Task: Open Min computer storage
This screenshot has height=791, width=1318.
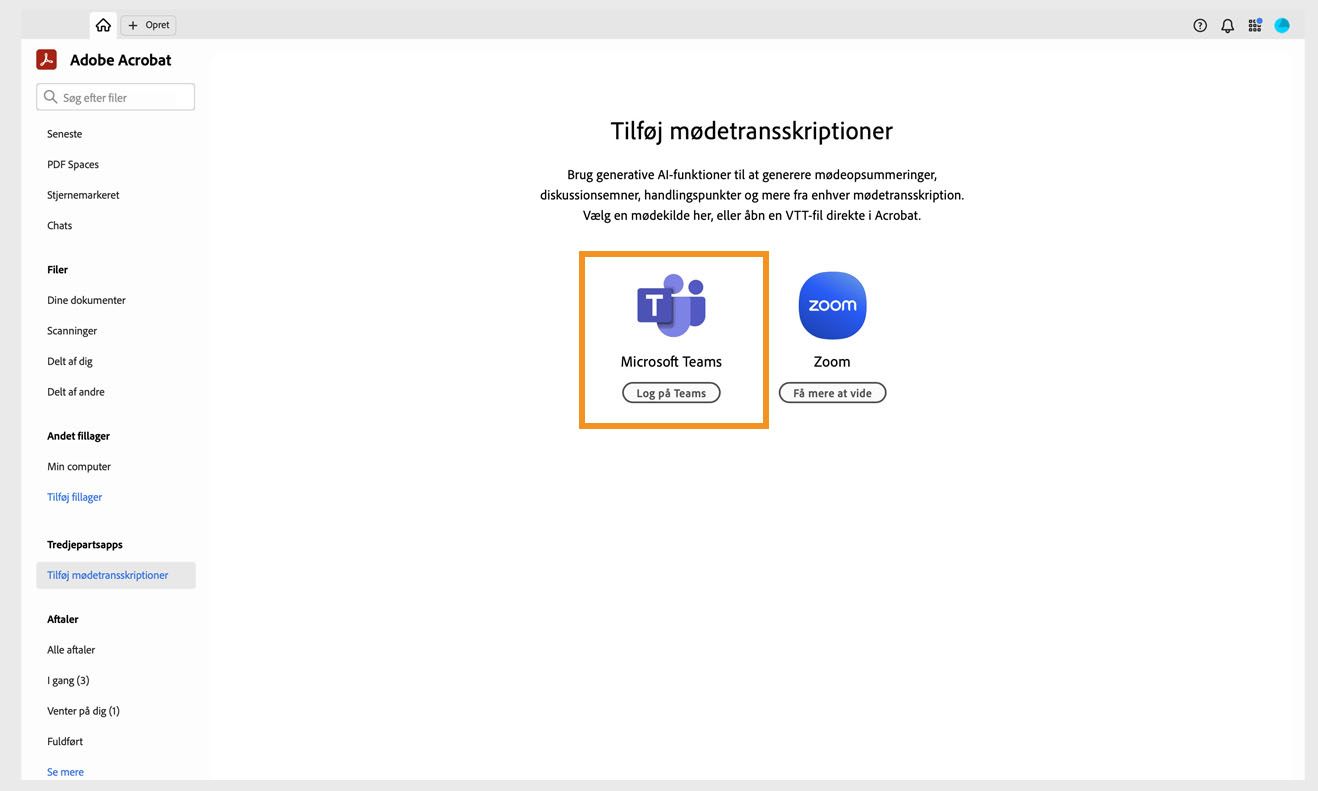Action: 79,467
